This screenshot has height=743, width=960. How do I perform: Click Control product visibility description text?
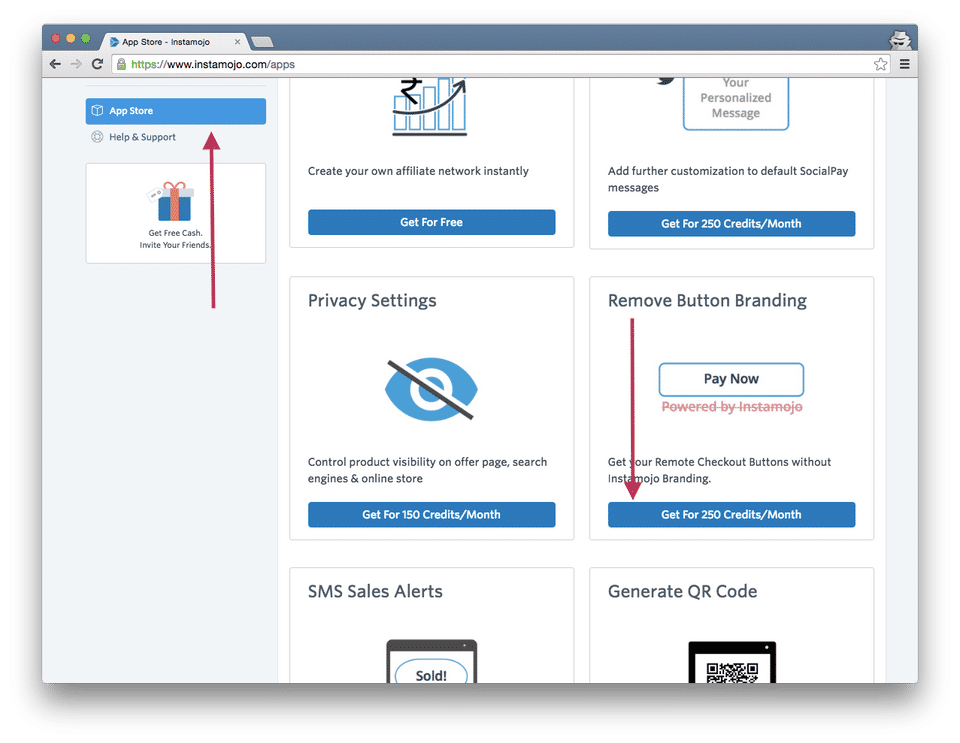[x=427, y=470]
